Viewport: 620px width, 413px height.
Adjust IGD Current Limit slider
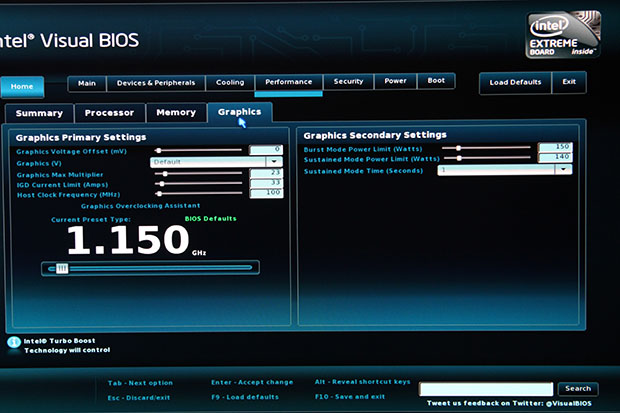click(198, 184)
